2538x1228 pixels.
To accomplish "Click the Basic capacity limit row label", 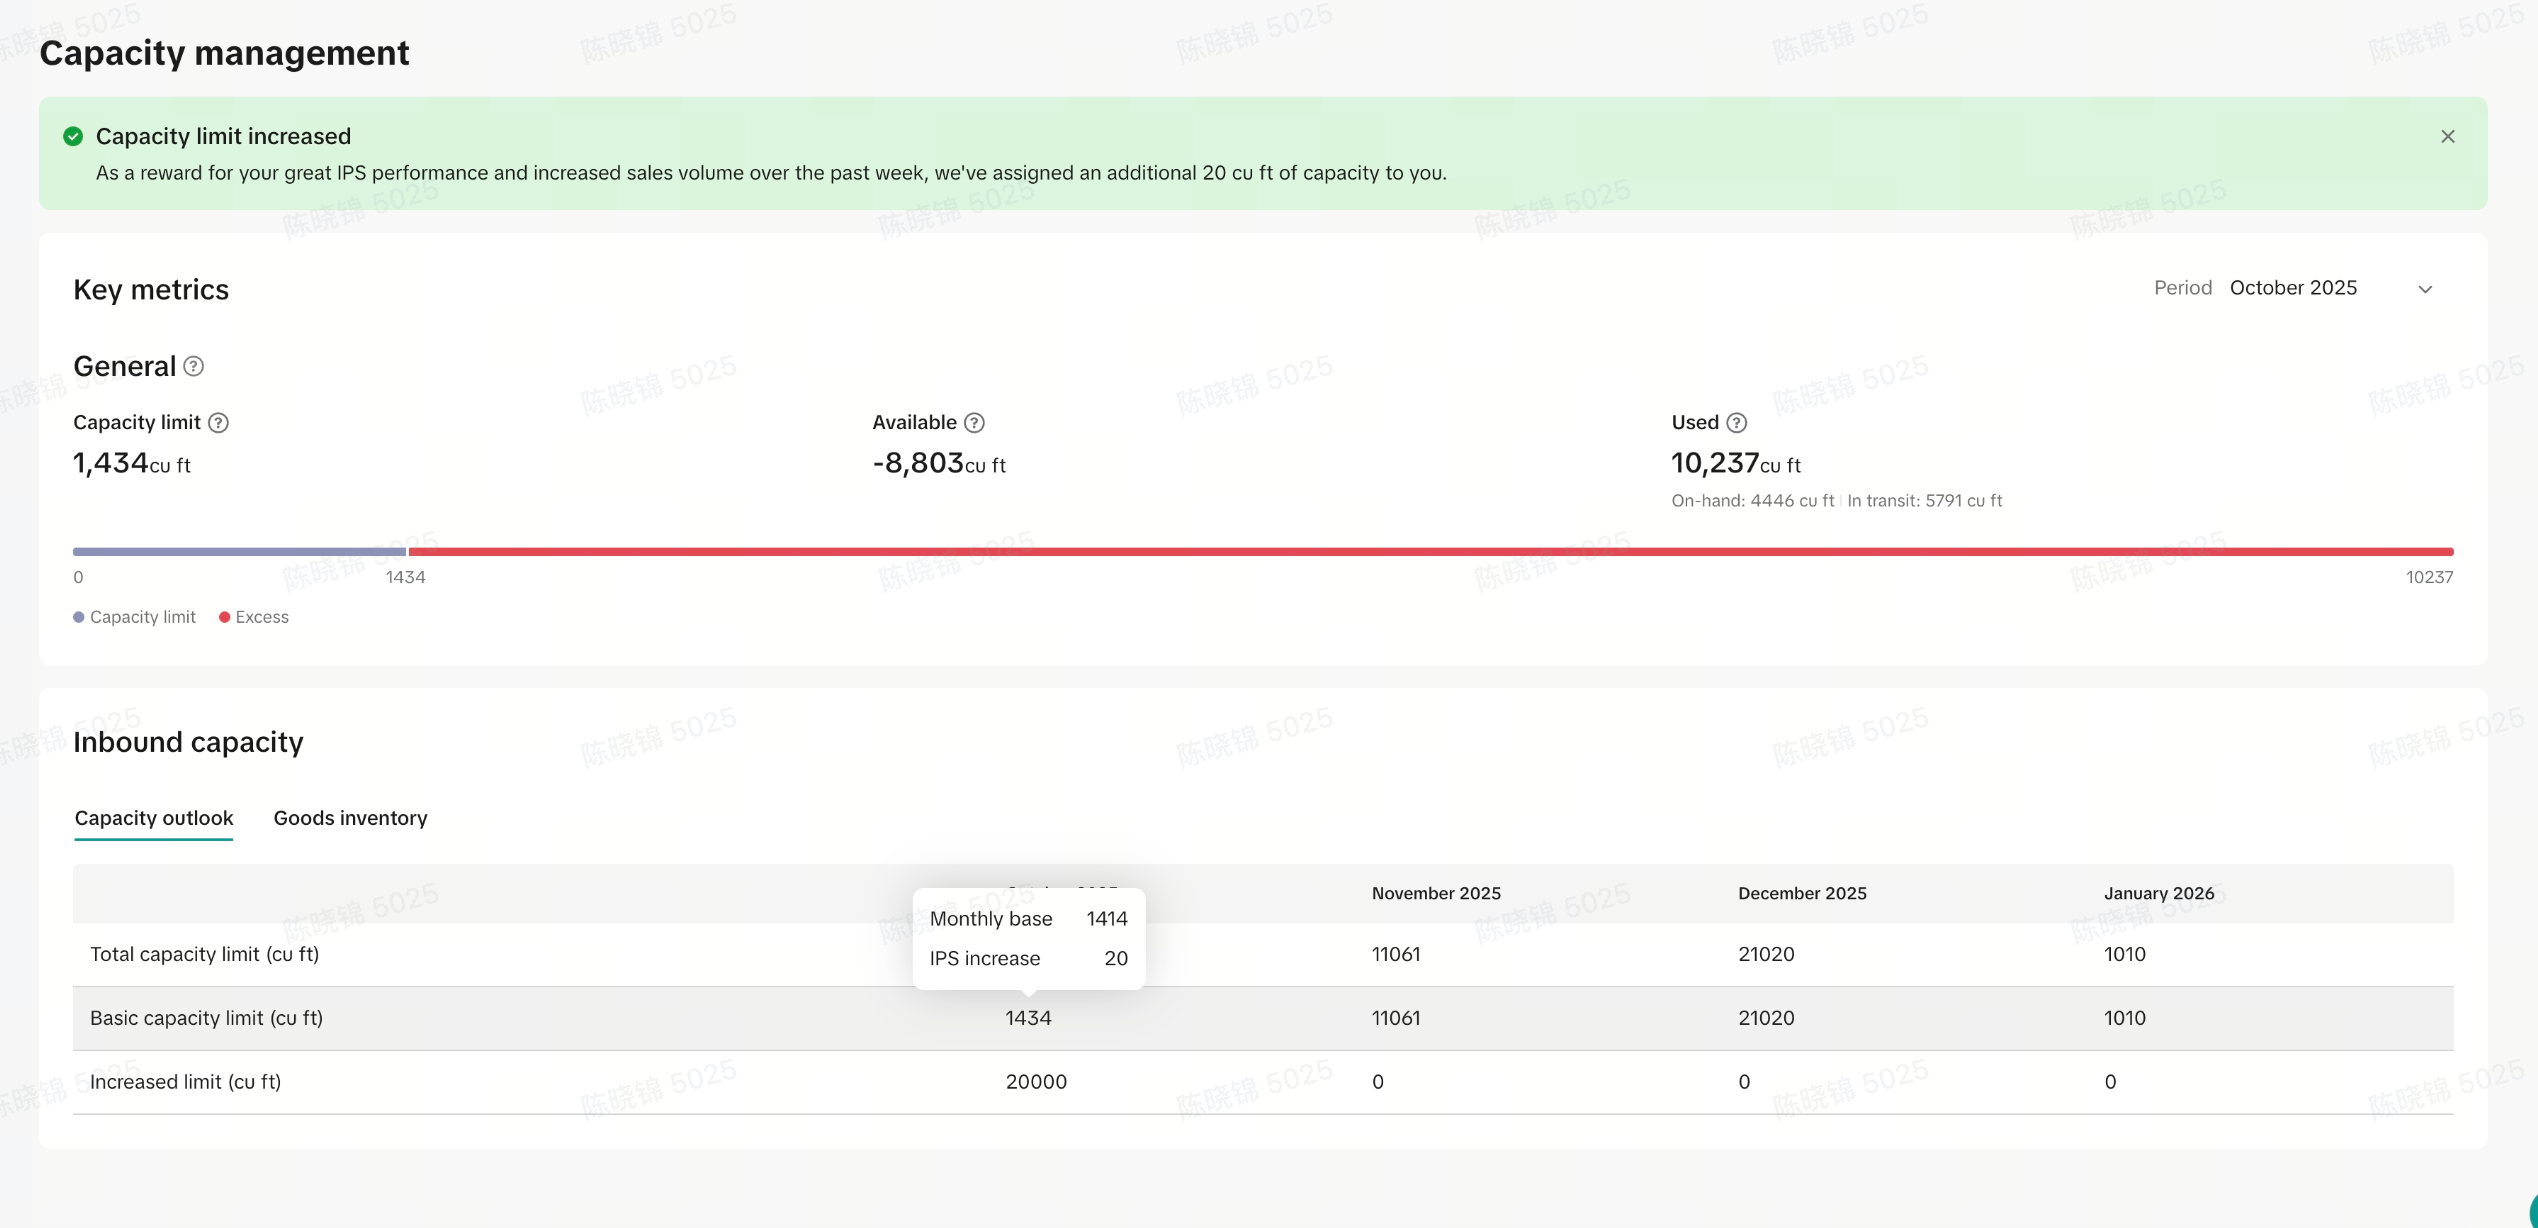I will tap(206, 1018).
